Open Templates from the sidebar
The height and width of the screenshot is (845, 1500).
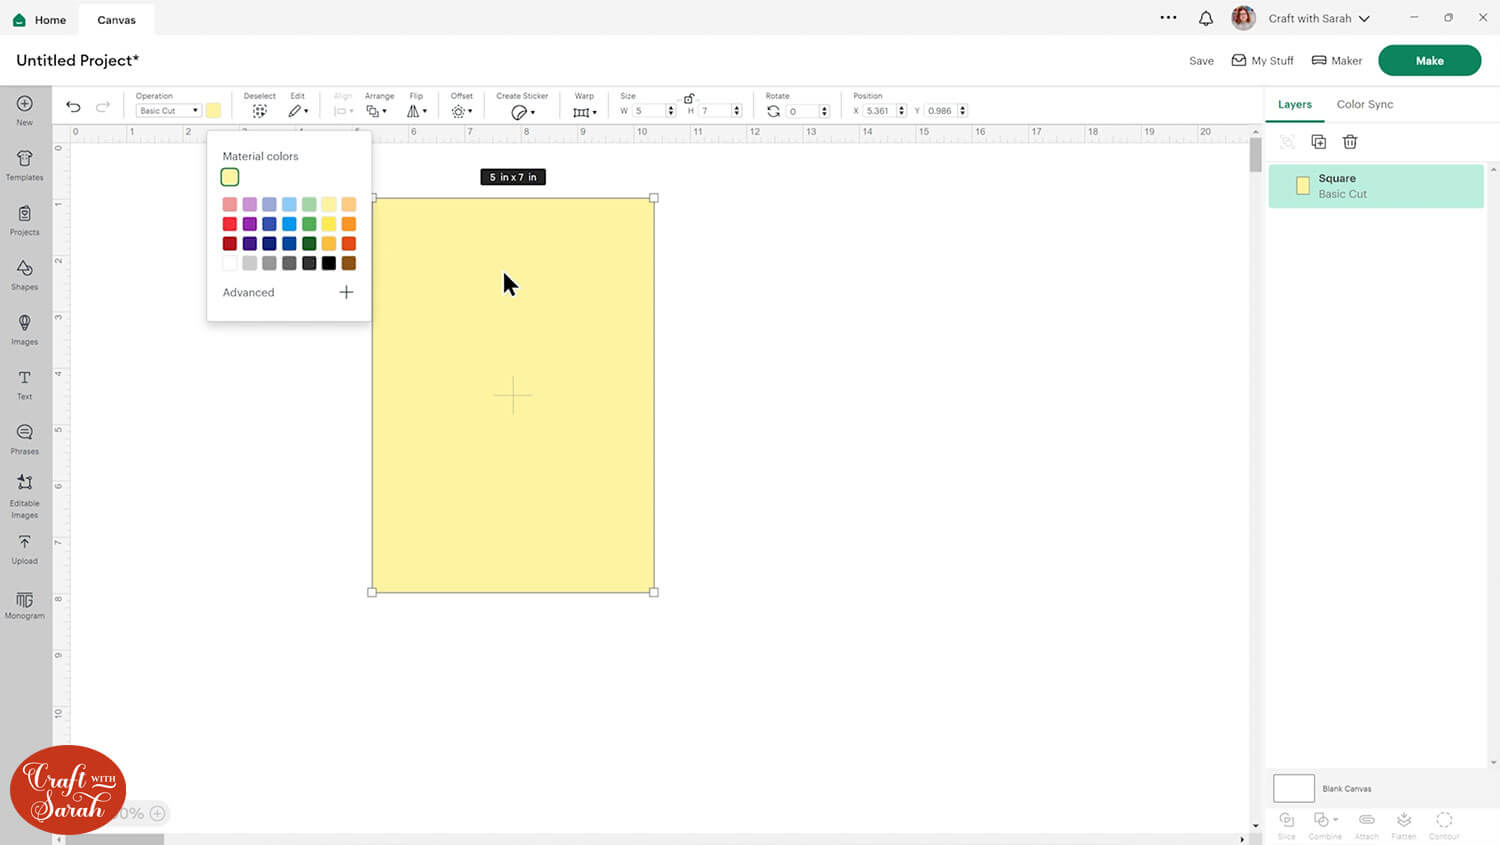click(24, 164)
